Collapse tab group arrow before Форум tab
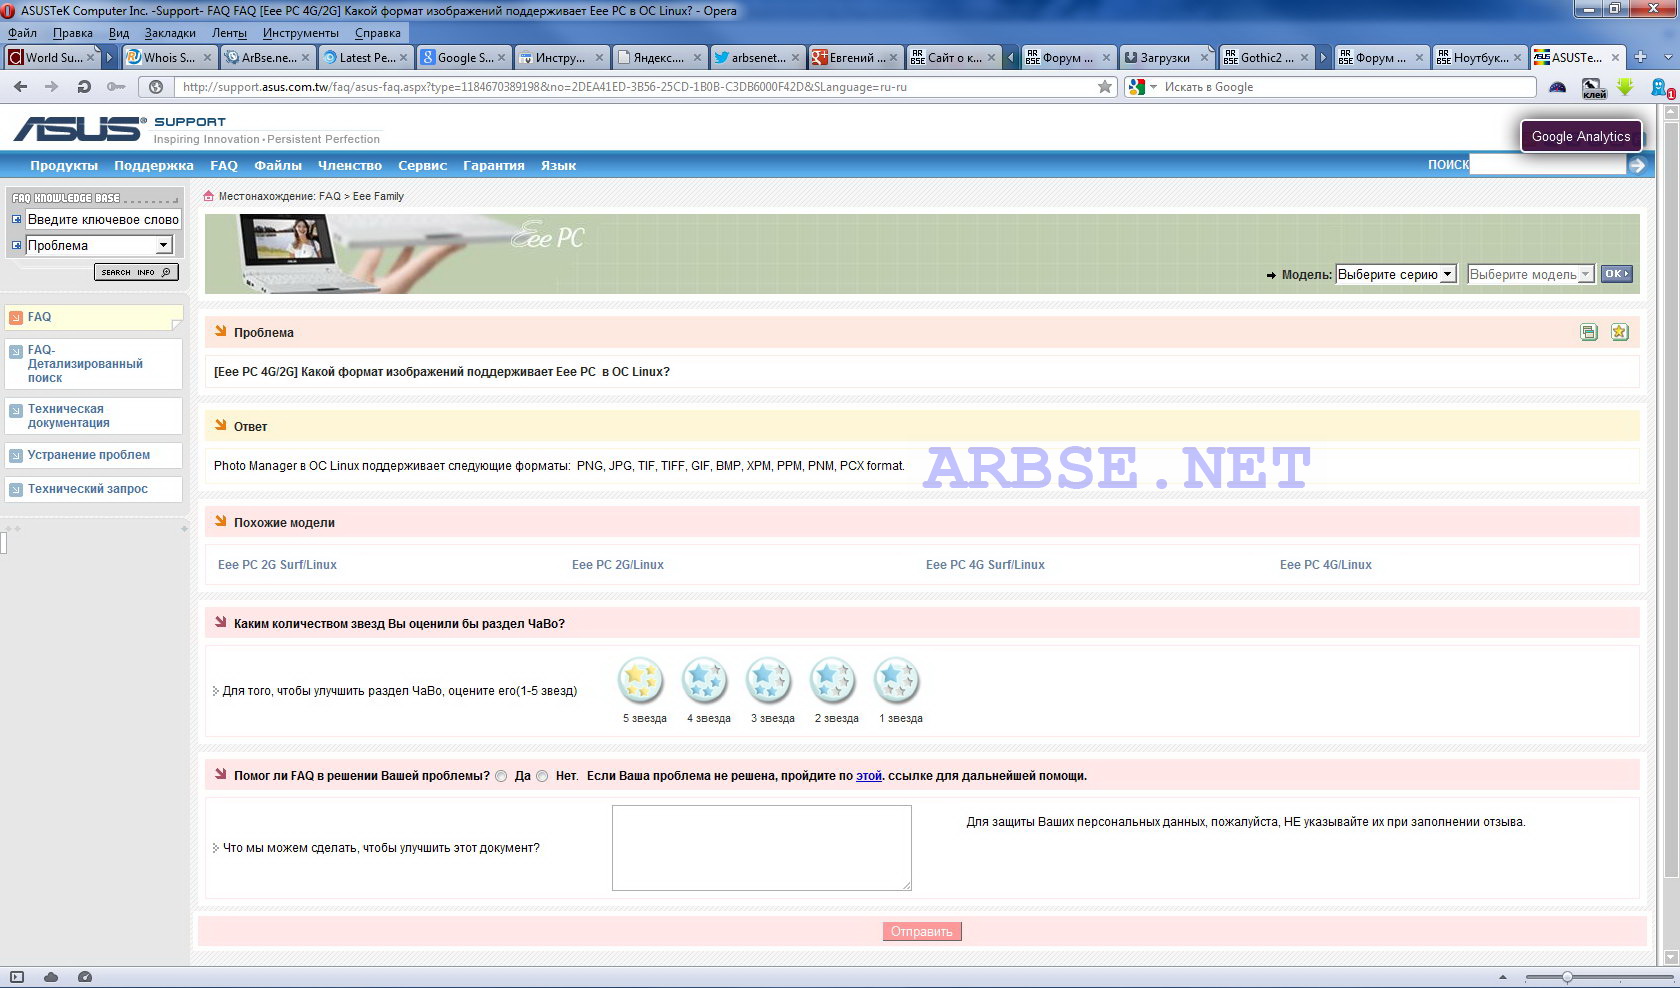Image resolution: width=1680 pixels, height=988 pixels. [x=1010, y=58]
